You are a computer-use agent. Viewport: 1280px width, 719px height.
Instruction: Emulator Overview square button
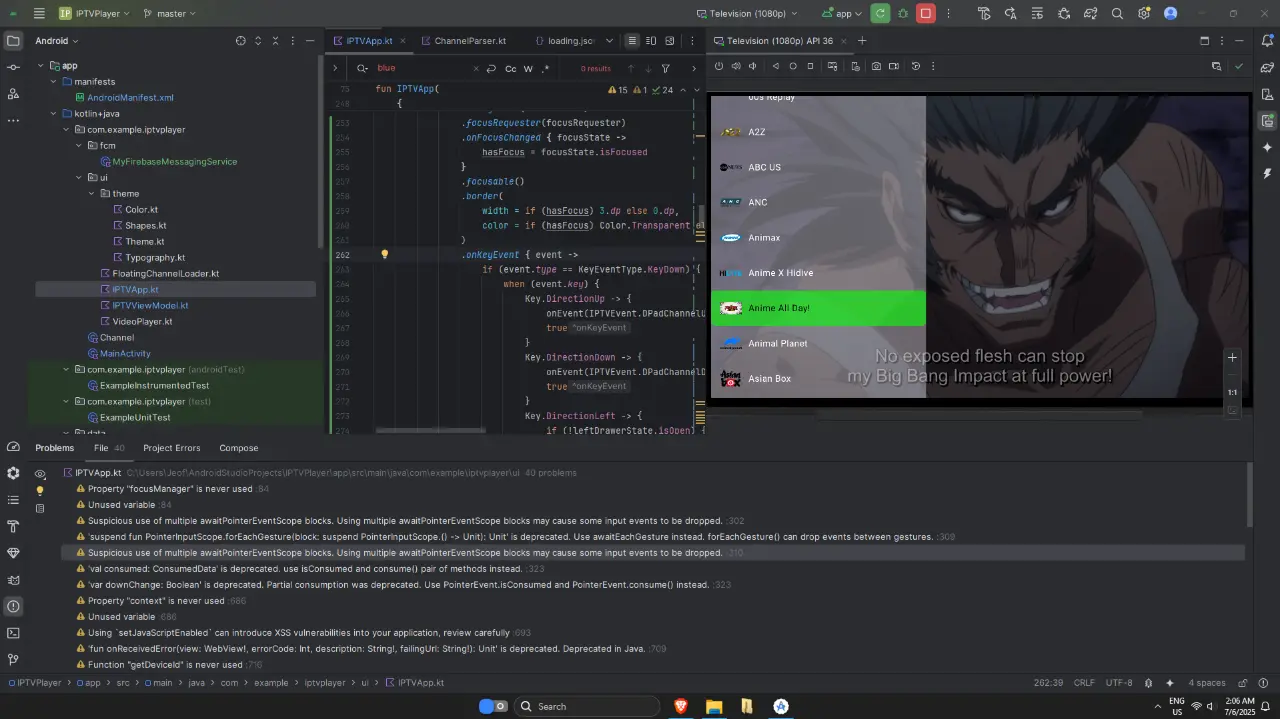(810, 66)
